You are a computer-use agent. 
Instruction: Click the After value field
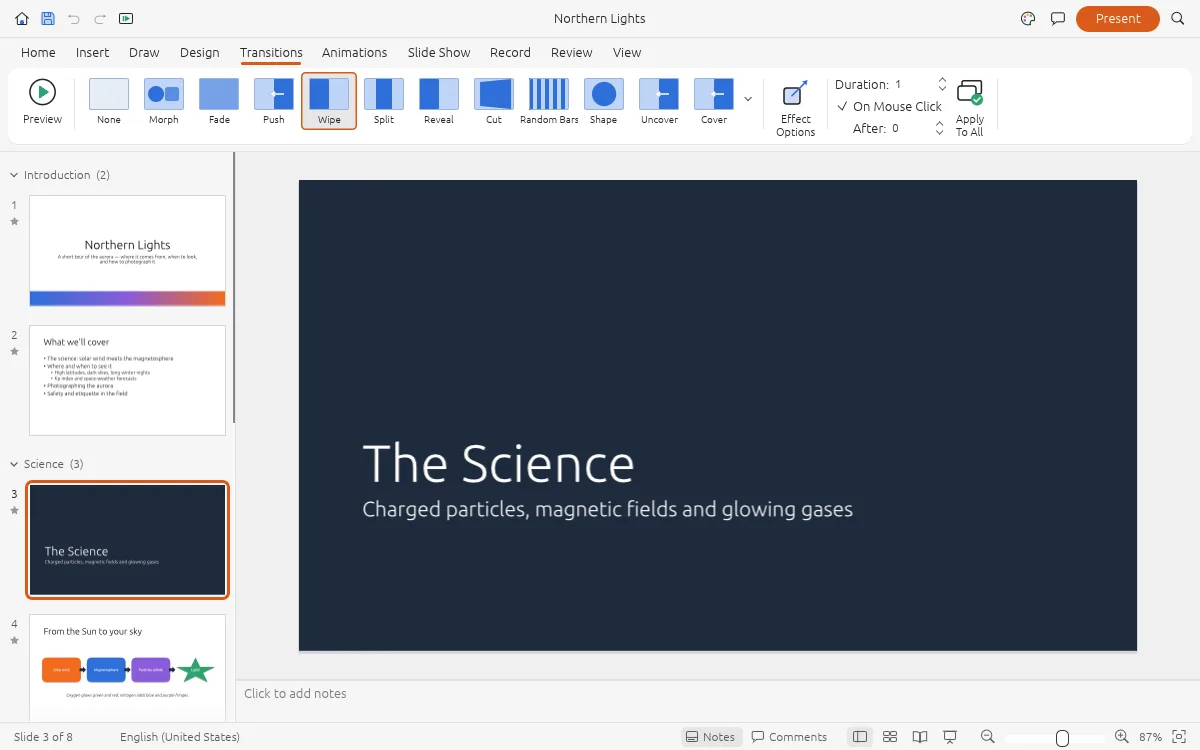pos(909,128)
